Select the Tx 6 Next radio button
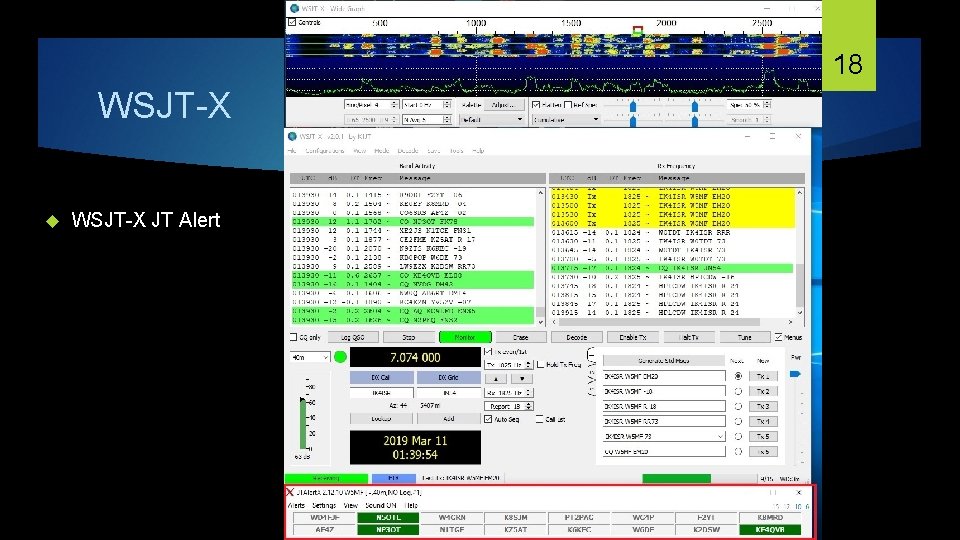960x540 pixels. tap(738, 452)
